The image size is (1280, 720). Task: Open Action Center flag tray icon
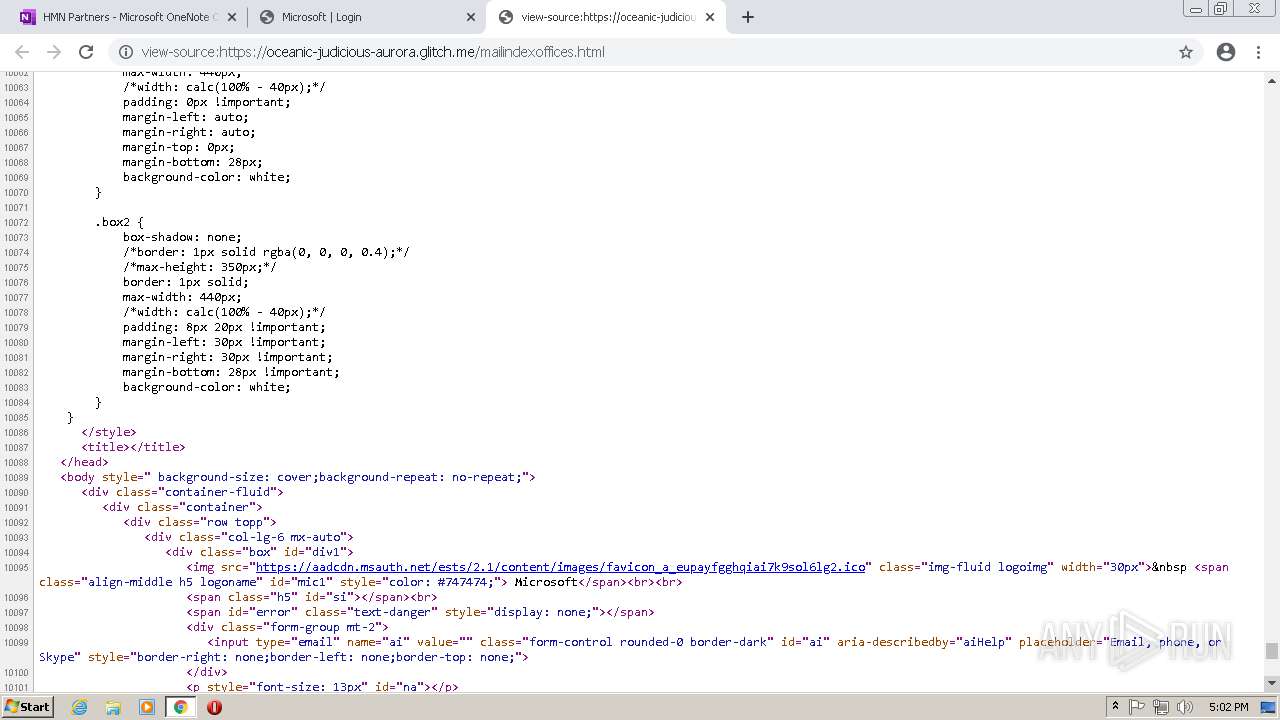[1137, 707]
